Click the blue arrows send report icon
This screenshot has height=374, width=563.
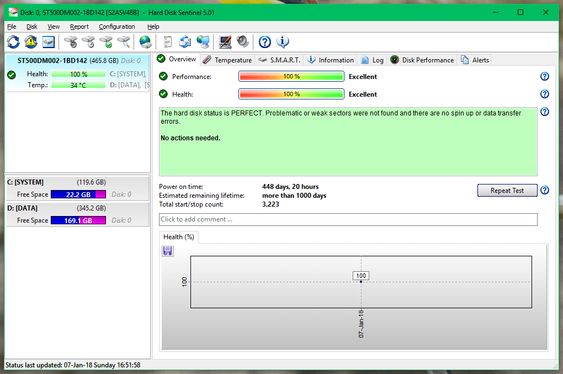point(185,42)
